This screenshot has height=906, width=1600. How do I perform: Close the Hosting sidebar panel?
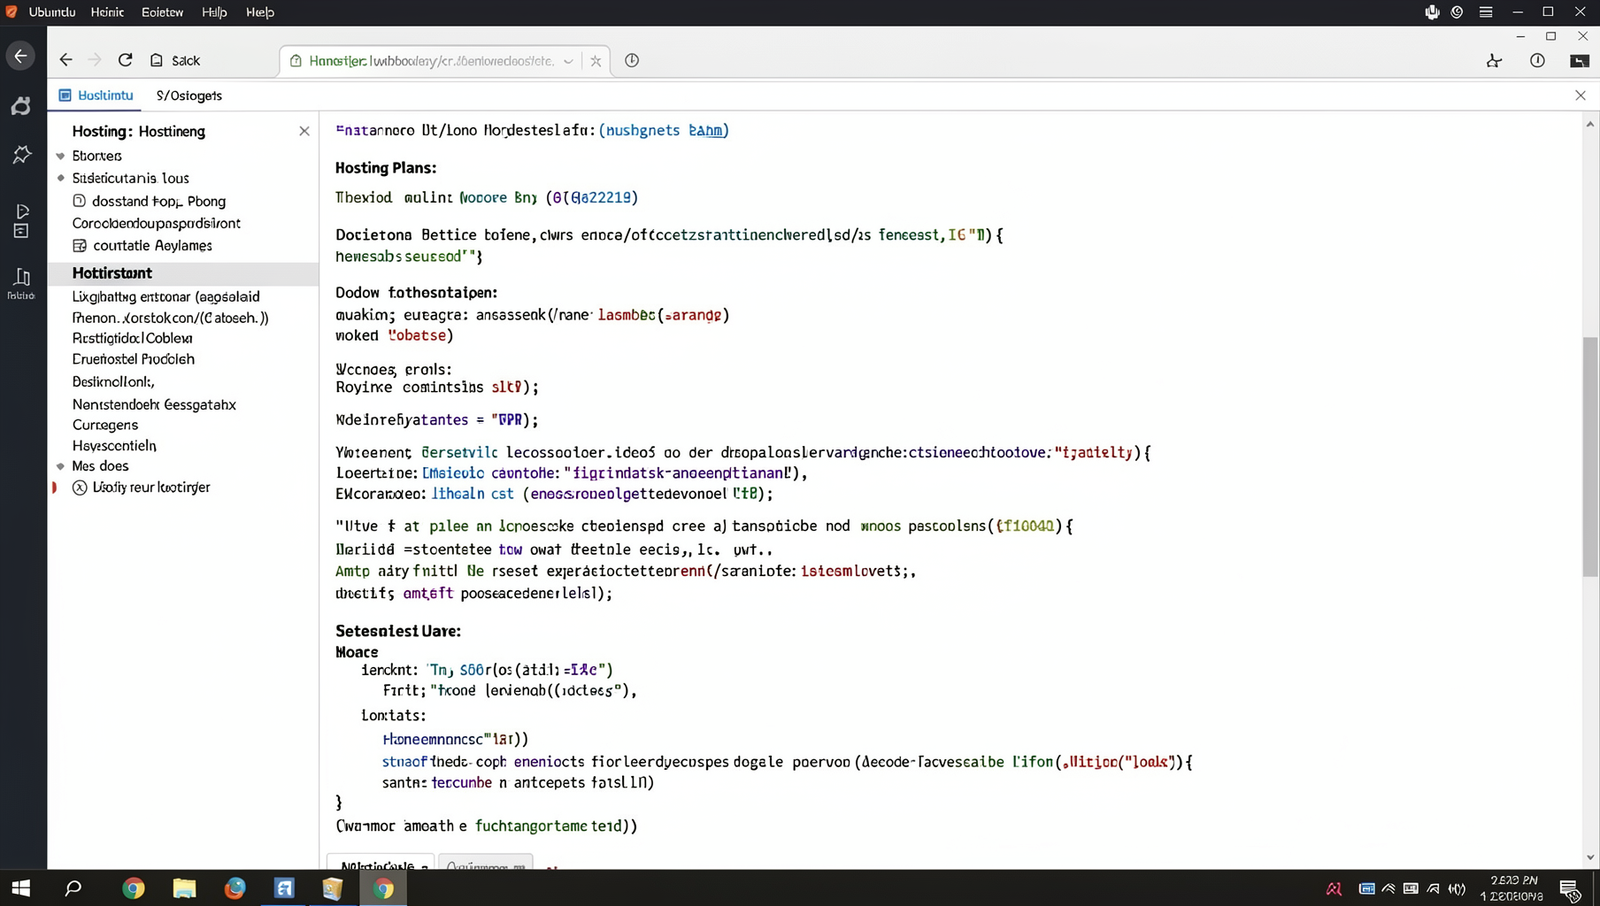(304, 131)
